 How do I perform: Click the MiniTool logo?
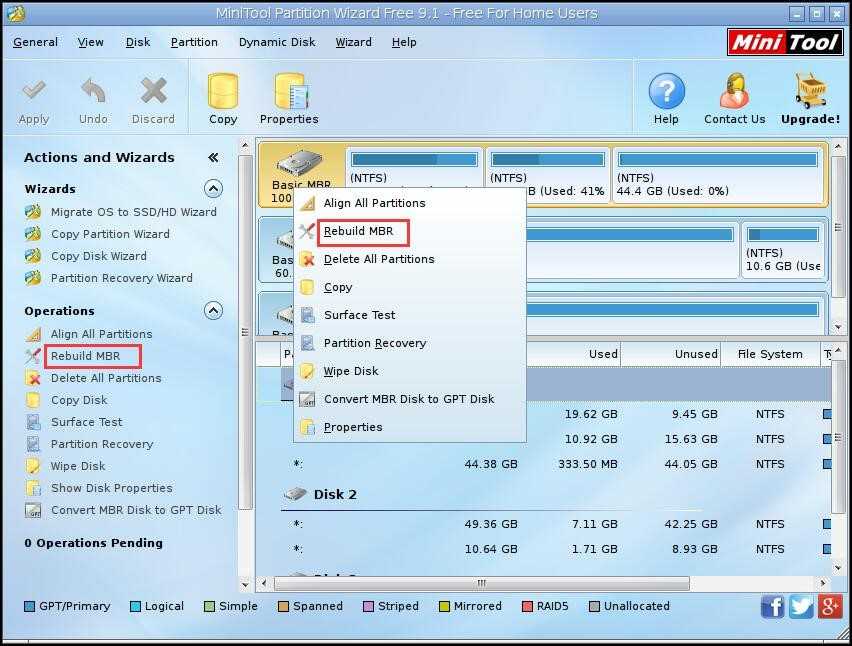pos(785,42)
